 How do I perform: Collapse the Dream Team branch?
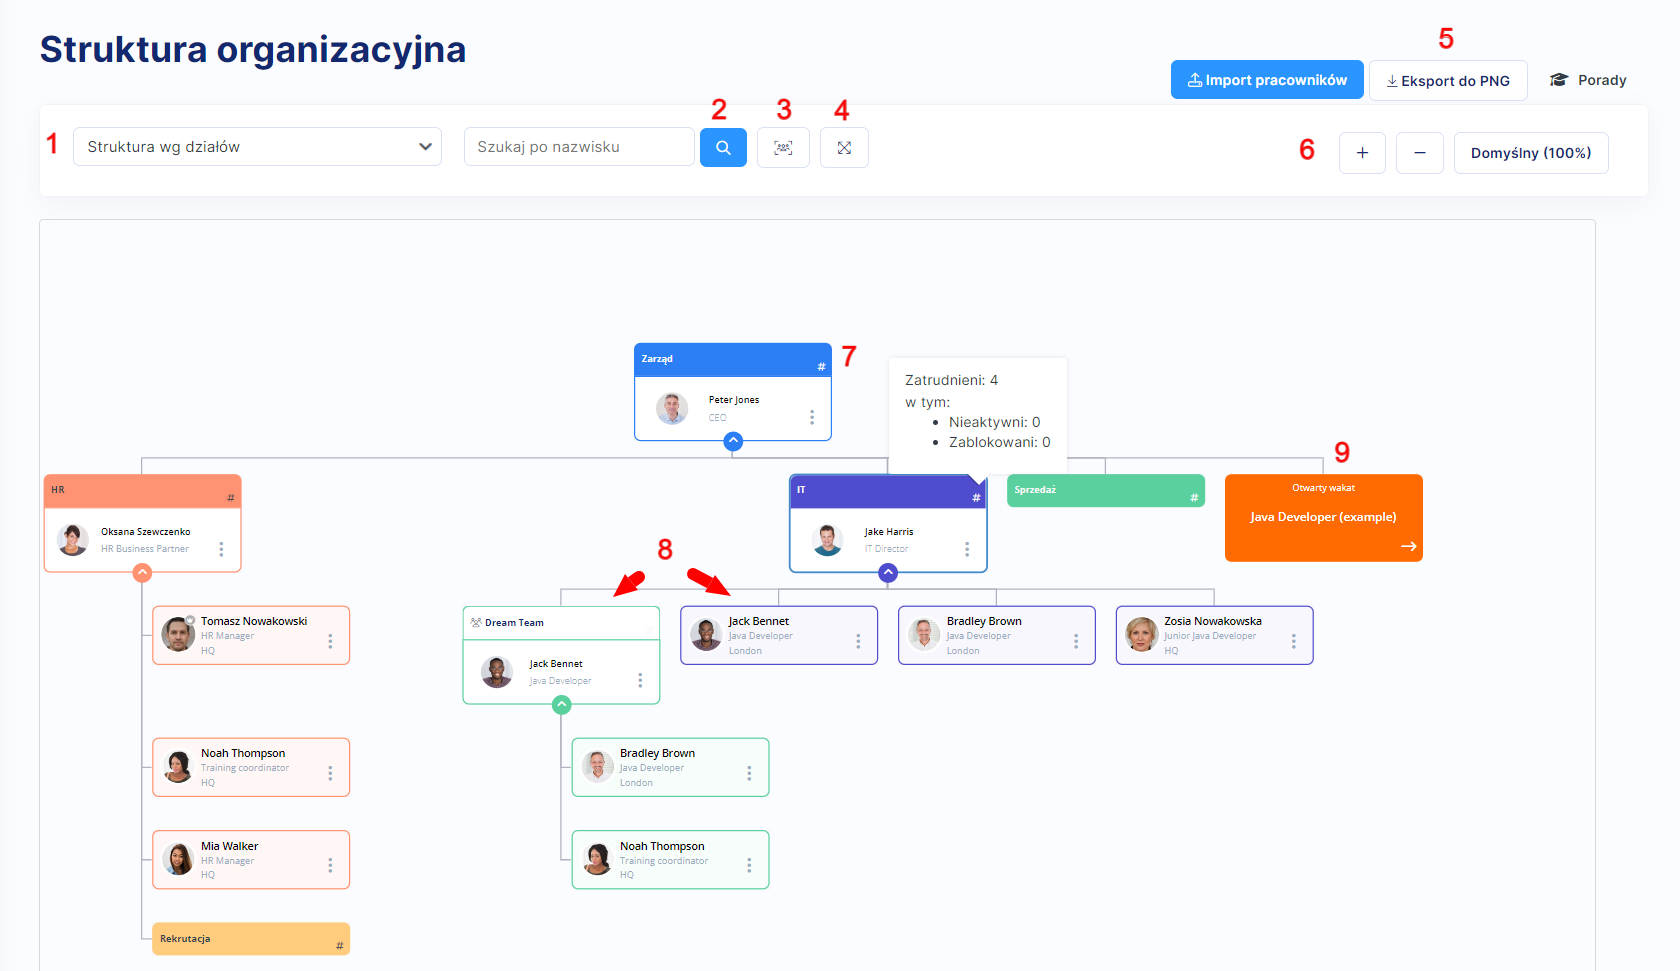(x=562, y=705)
